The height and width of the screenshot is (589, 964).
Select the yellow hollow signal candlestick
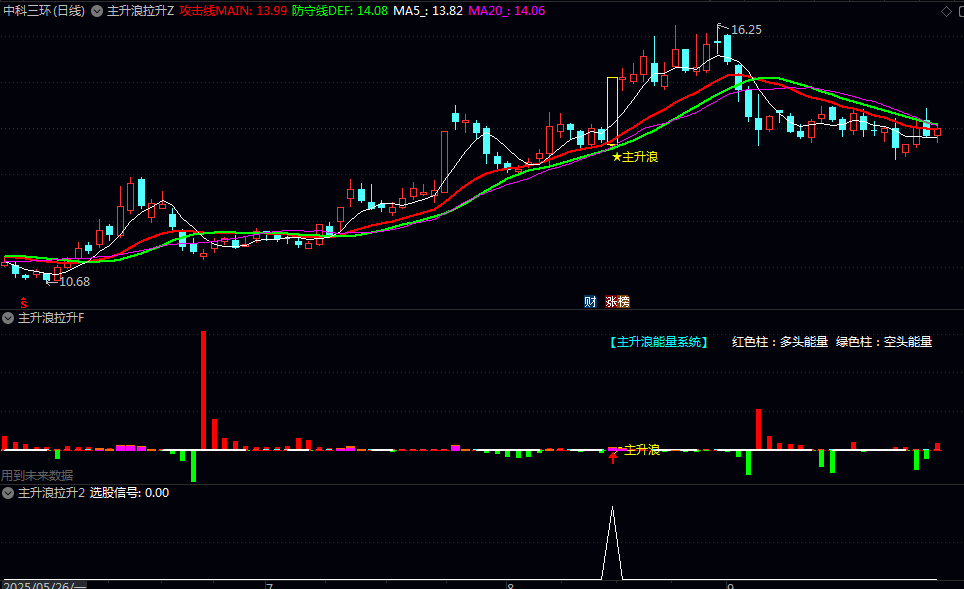612,109
